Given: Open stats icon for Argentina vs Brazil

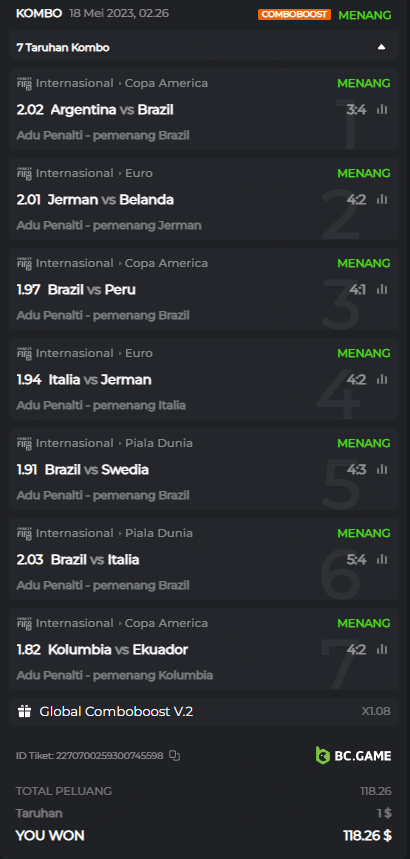Looking at the screenshot, I should [382, 110].
